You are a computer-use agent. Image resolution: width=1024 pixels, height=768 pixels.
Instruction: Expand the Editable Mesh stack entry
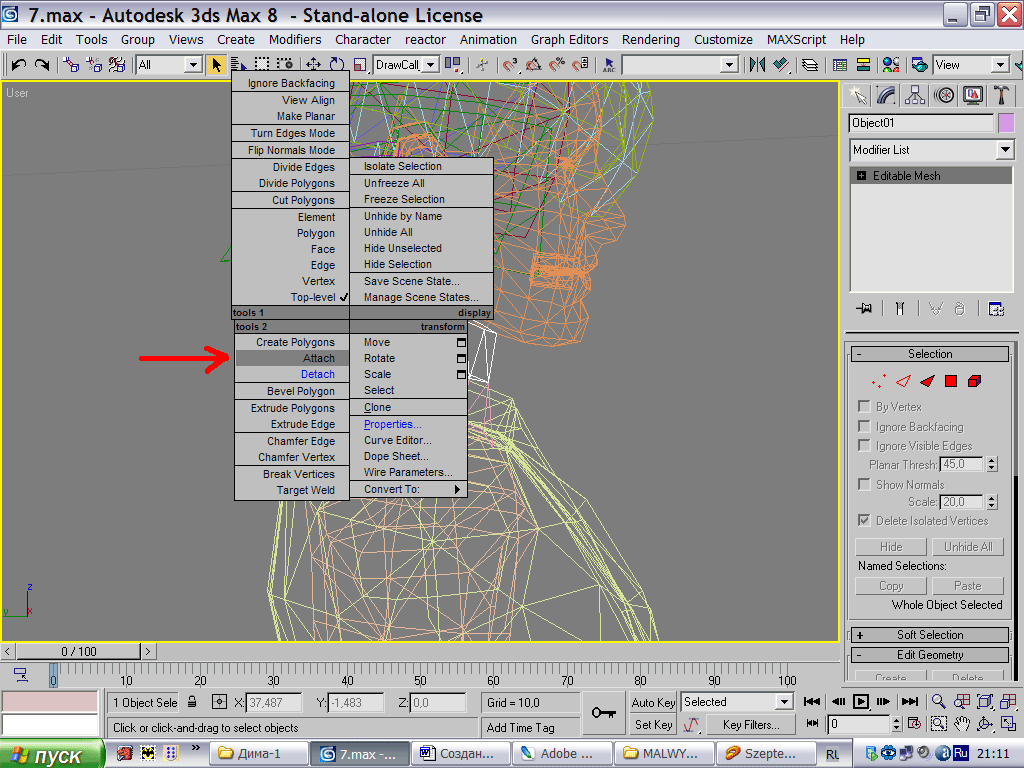(x=861, y=176)
